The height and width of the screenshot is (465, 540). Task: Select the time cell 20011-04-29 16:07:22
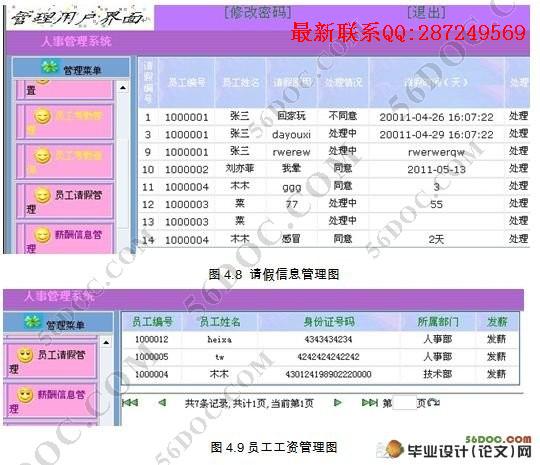click(x=436, y=134)
